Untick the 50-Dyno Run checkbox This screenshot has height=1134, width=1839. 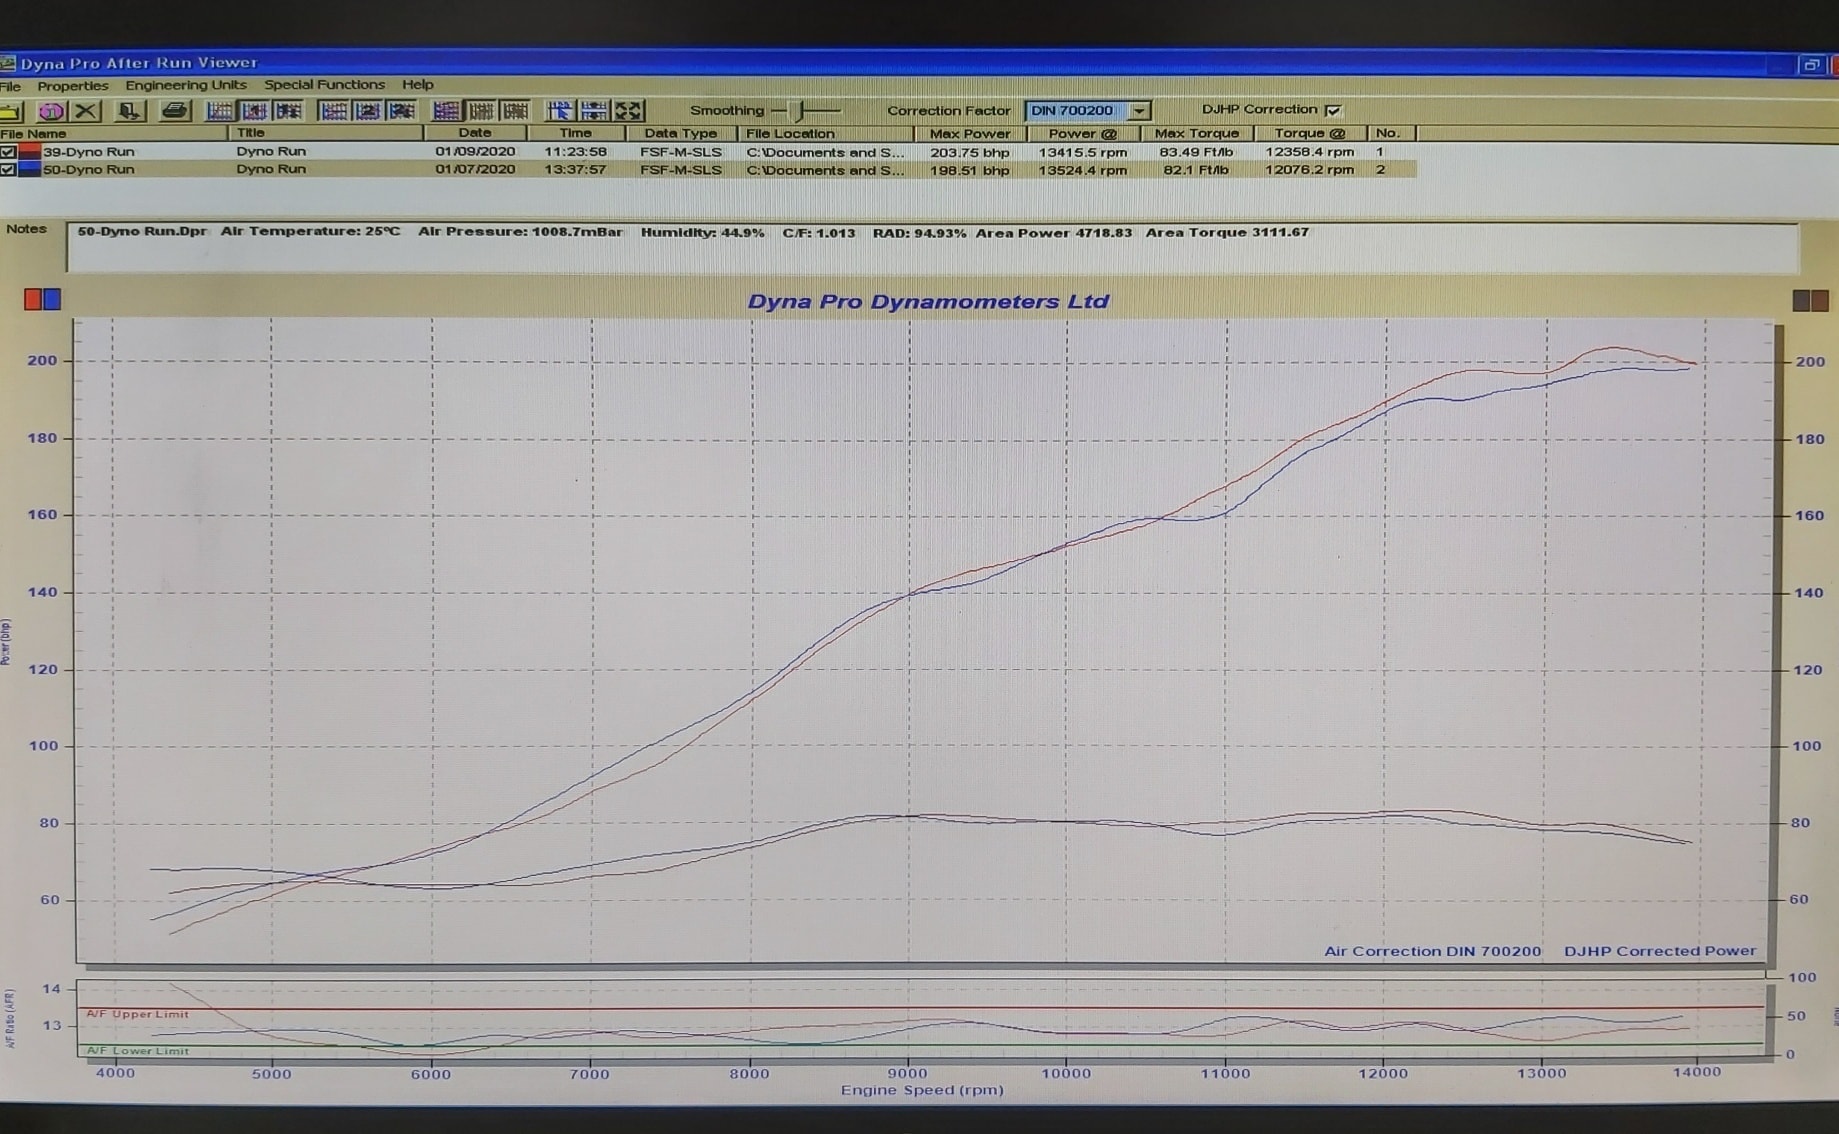pyautogui.click(x=8, y=170)
